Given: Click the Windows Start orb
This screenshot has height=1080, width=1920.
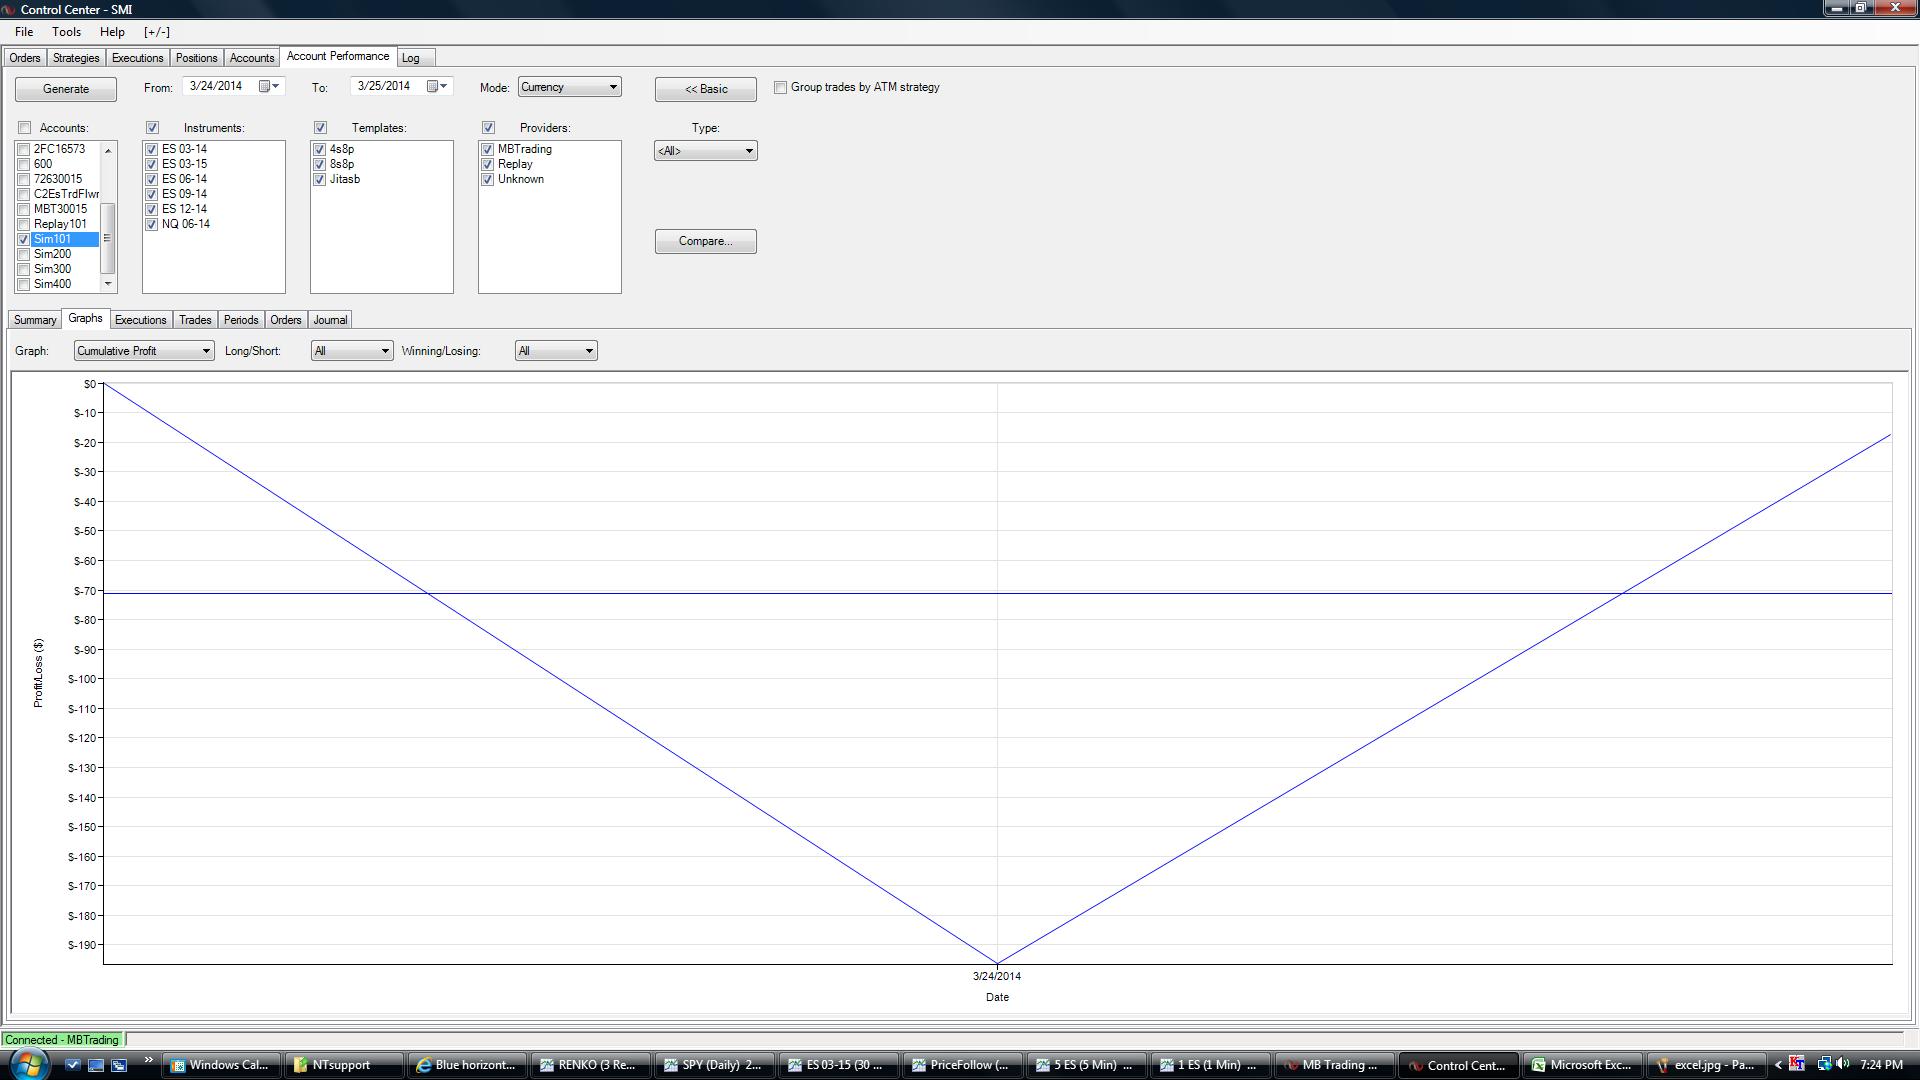Looking at the screenshot, I should pos(27,1064).
